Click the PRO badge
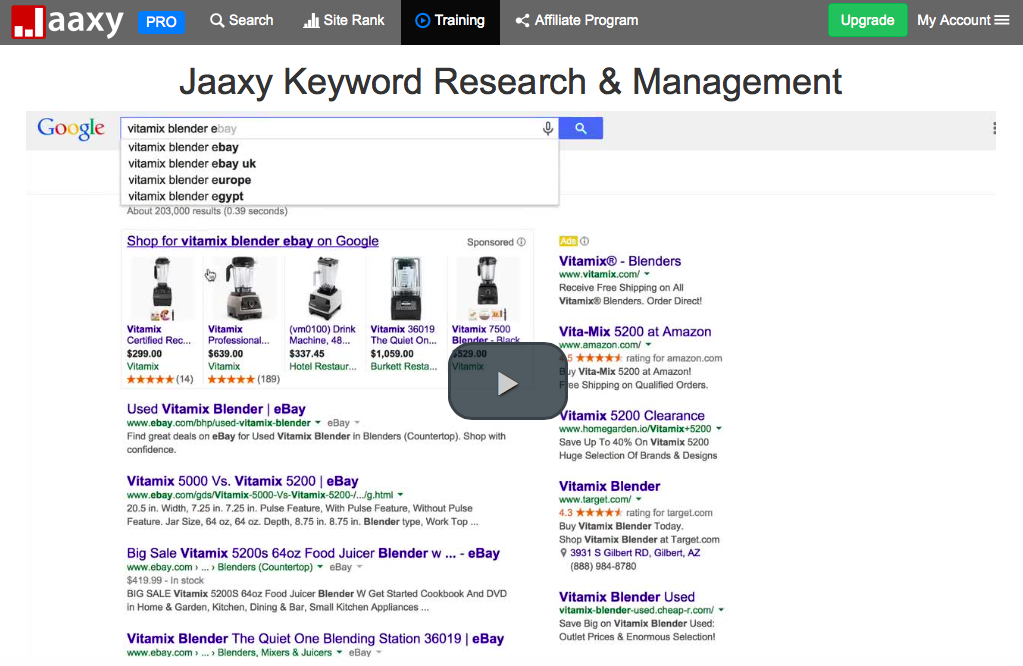This screenshot has height=666, width=1023. tap(161, 22)
